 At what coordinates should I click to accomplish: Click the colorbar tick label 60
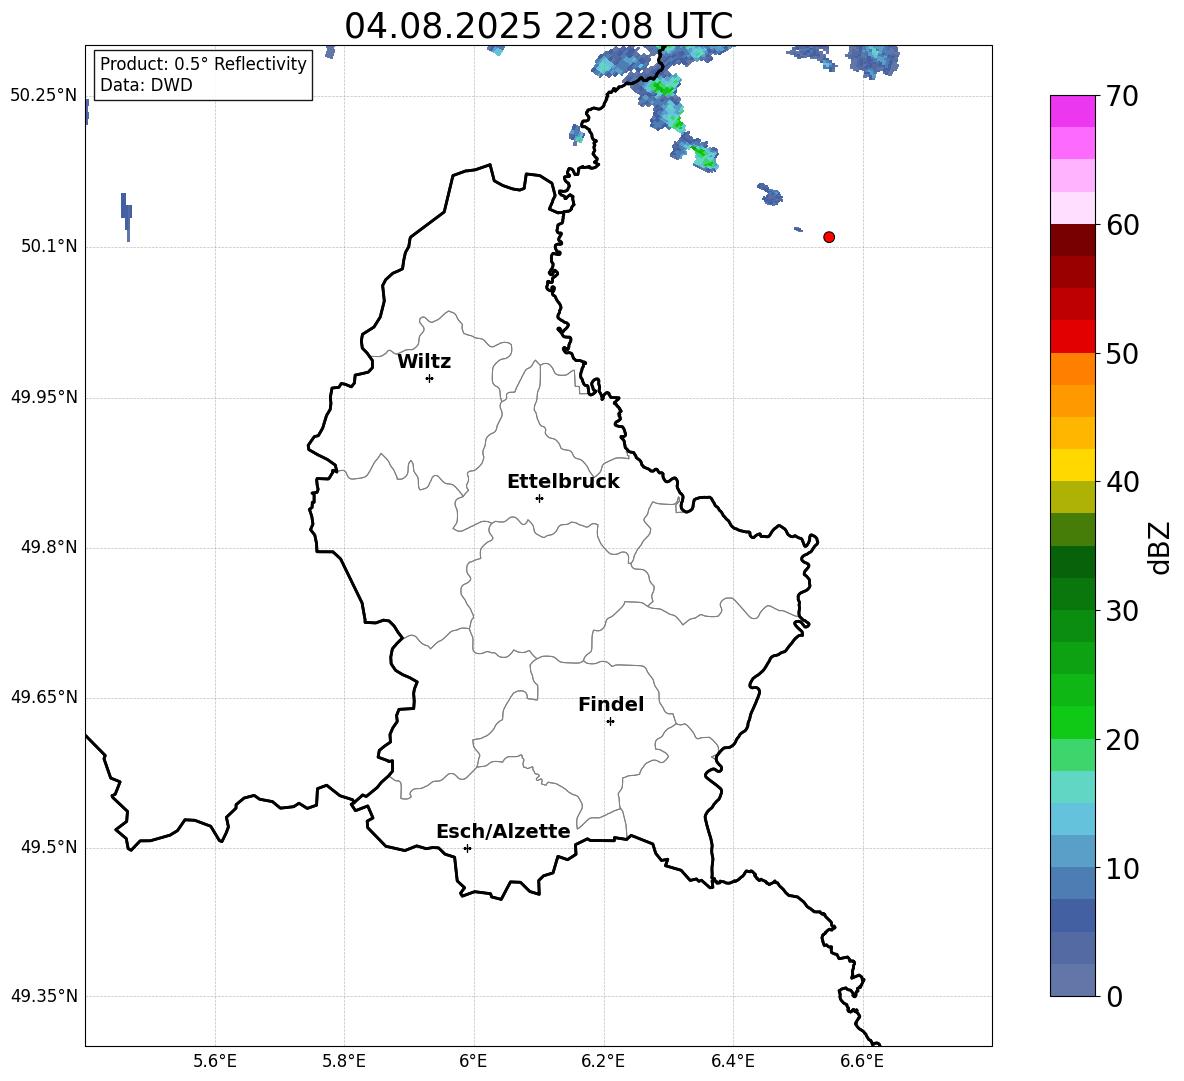(x=1122, y=225)
